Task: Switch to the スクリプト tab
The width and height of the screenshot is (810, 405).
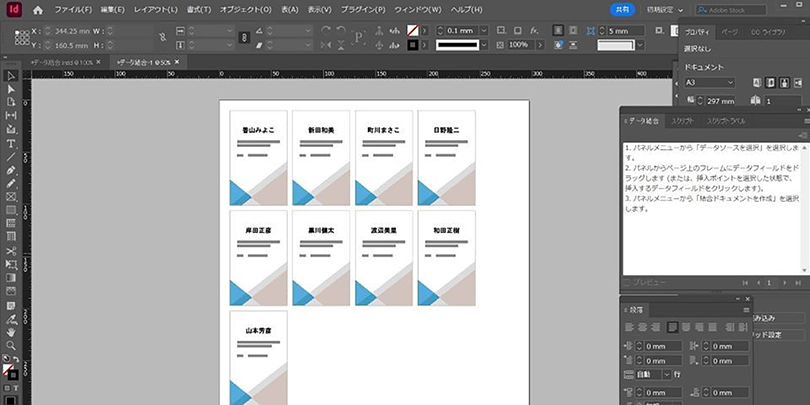Action: point(683,120)
